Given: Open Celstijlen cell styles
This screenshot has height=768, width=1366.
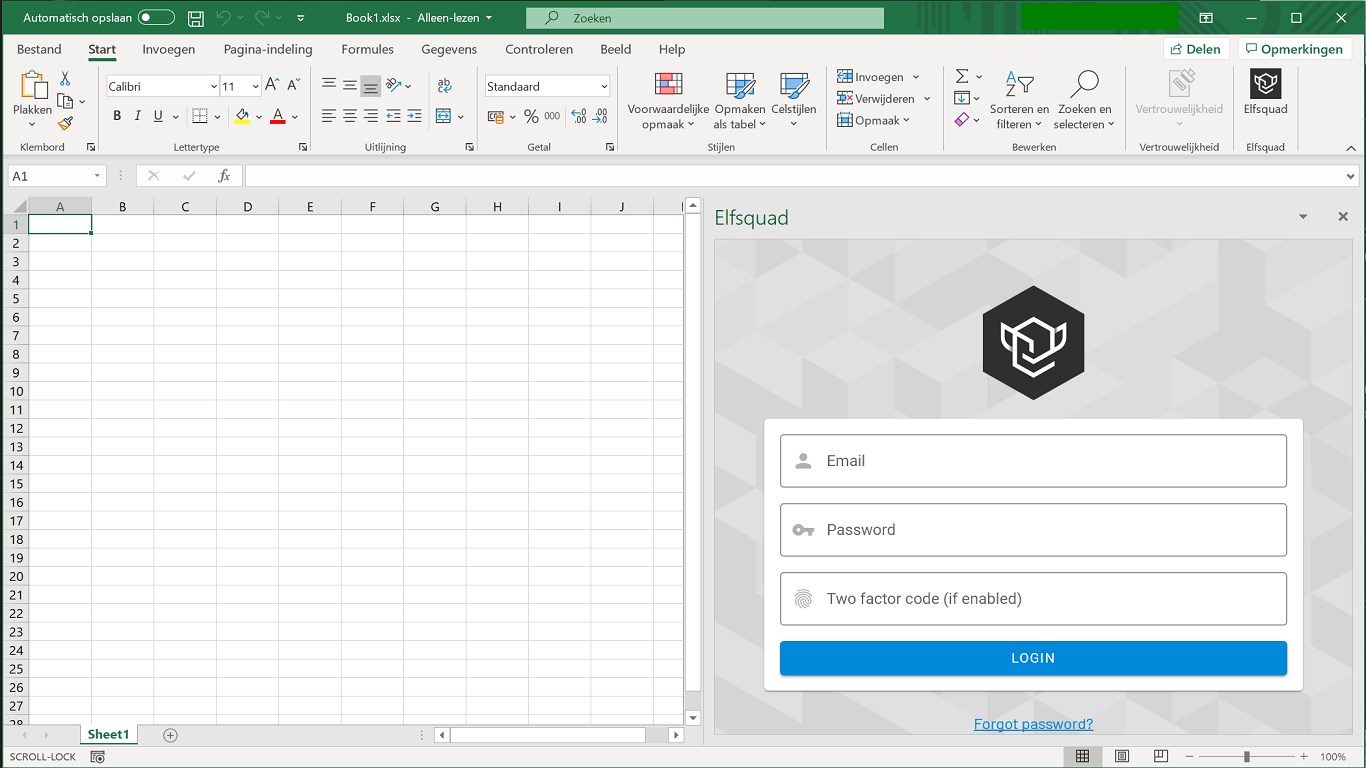Looking at the screenshot, I should (x=794, y=101).
